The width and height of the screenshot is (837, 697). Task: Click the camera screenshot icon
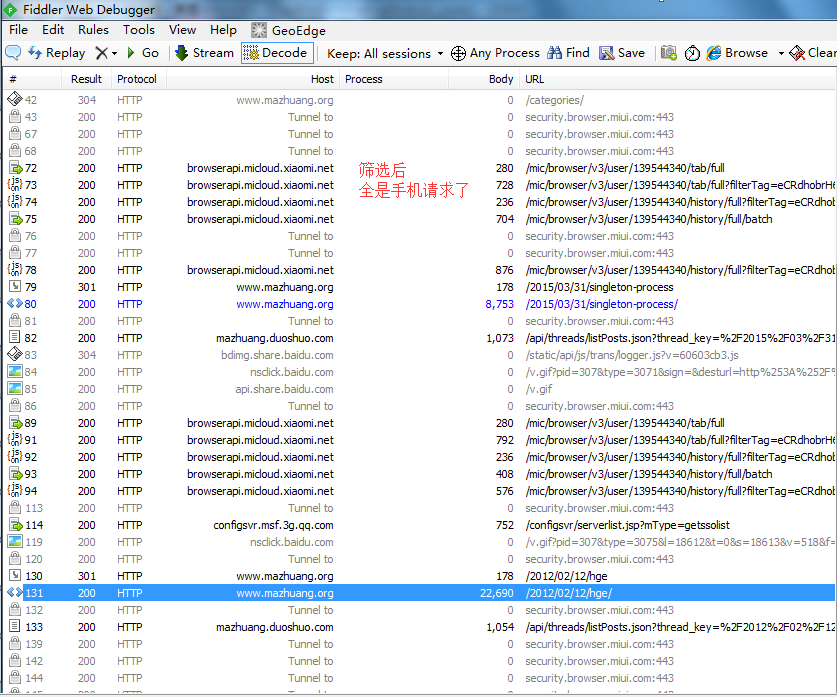pos(669,53)
